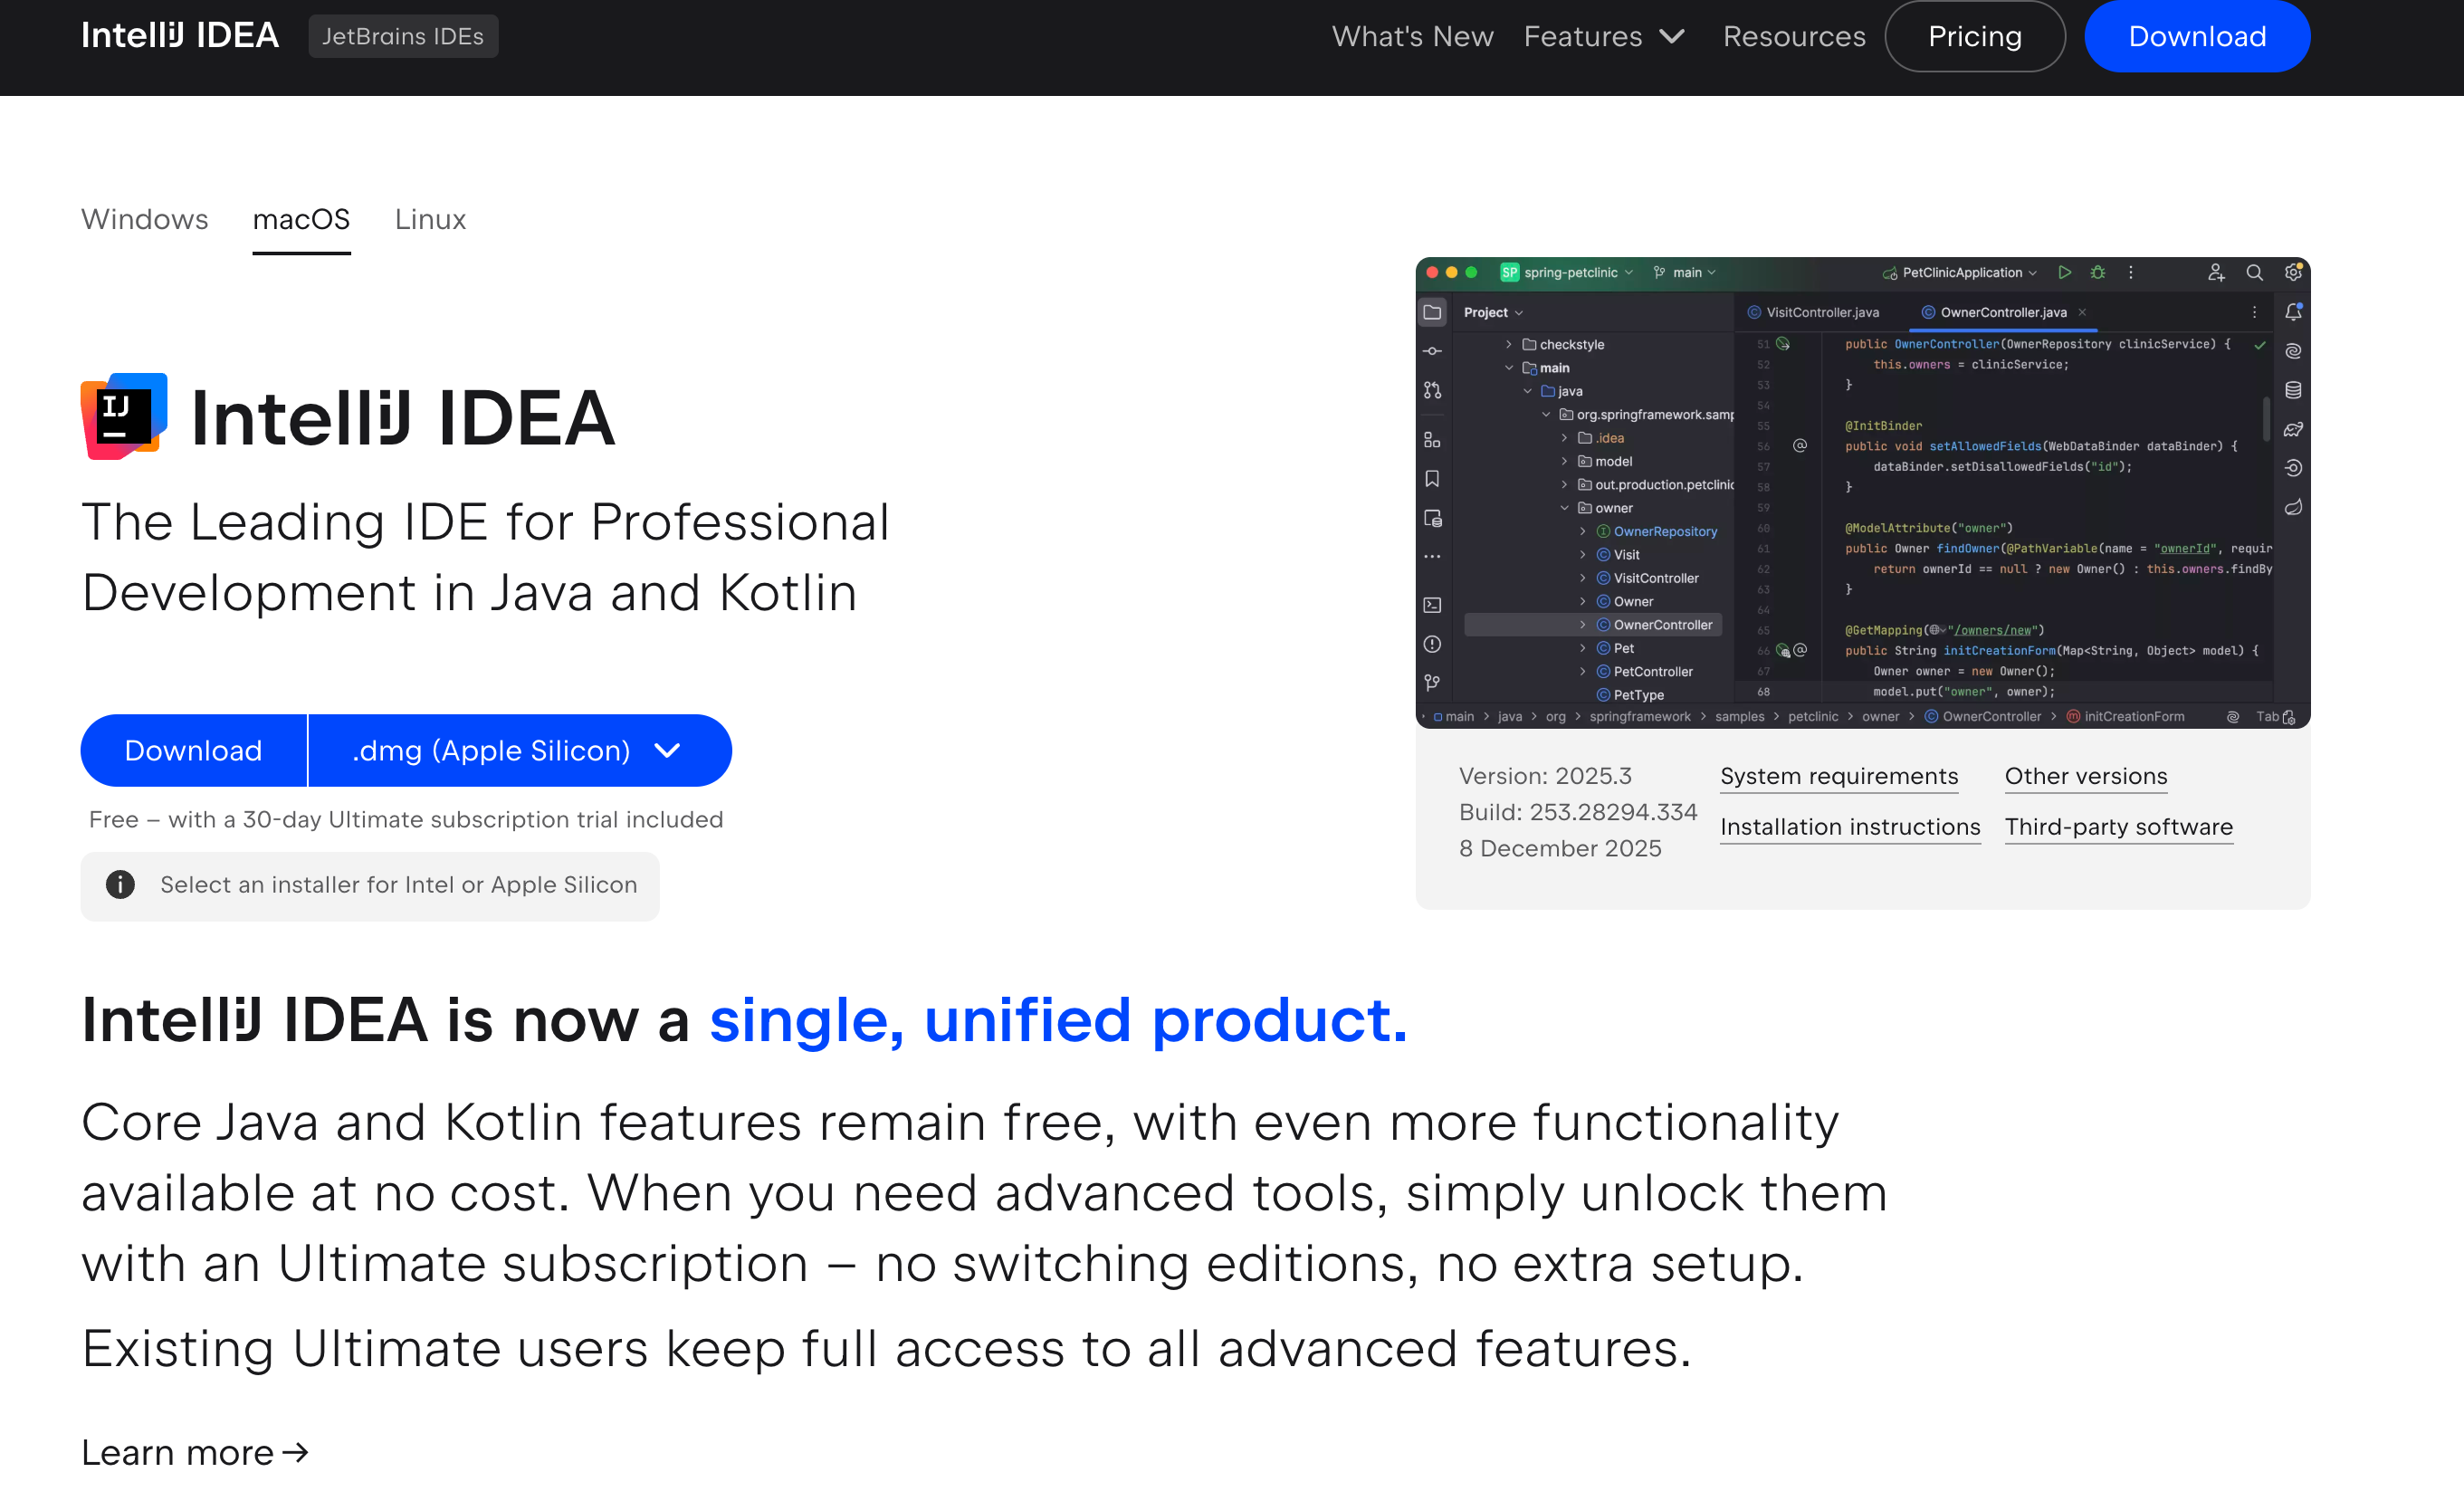
Task: Click the Debug bug icon in IDE toolbar
Action: [2098, 272]
